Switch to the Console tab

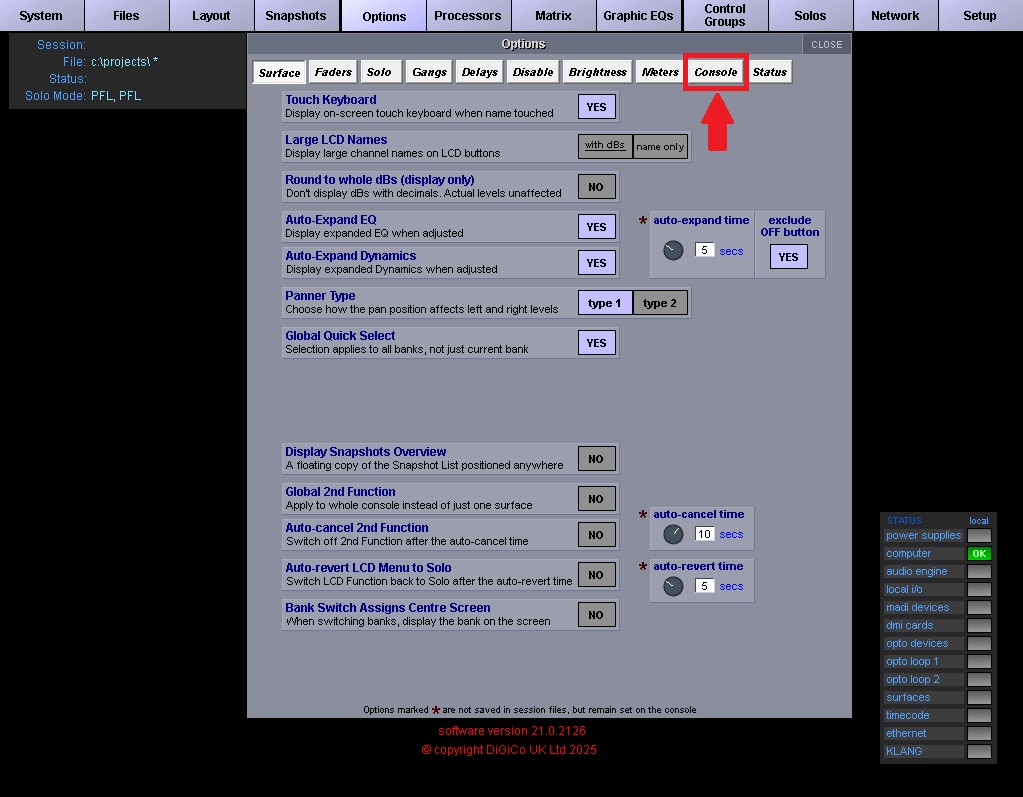716,72
